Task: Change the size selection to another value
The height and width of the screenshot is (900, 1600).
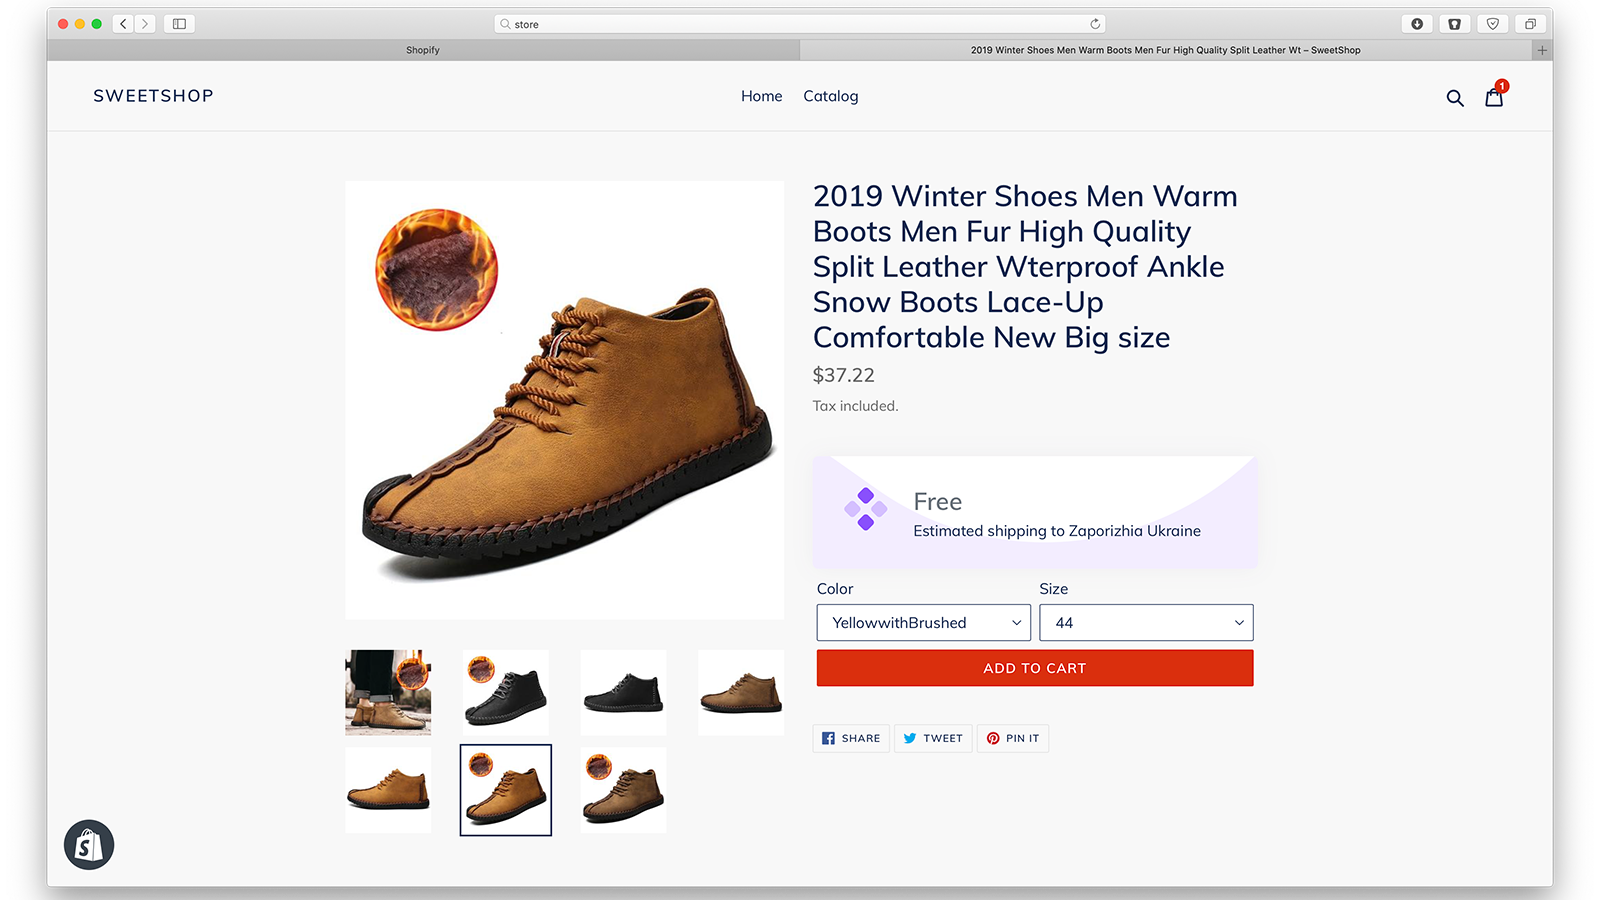Action: click(1146, 622)
